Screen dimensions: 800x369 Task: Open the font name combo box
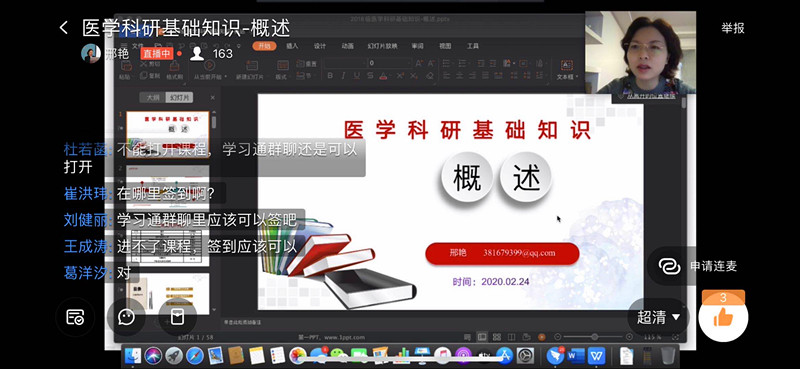[344, 63]
